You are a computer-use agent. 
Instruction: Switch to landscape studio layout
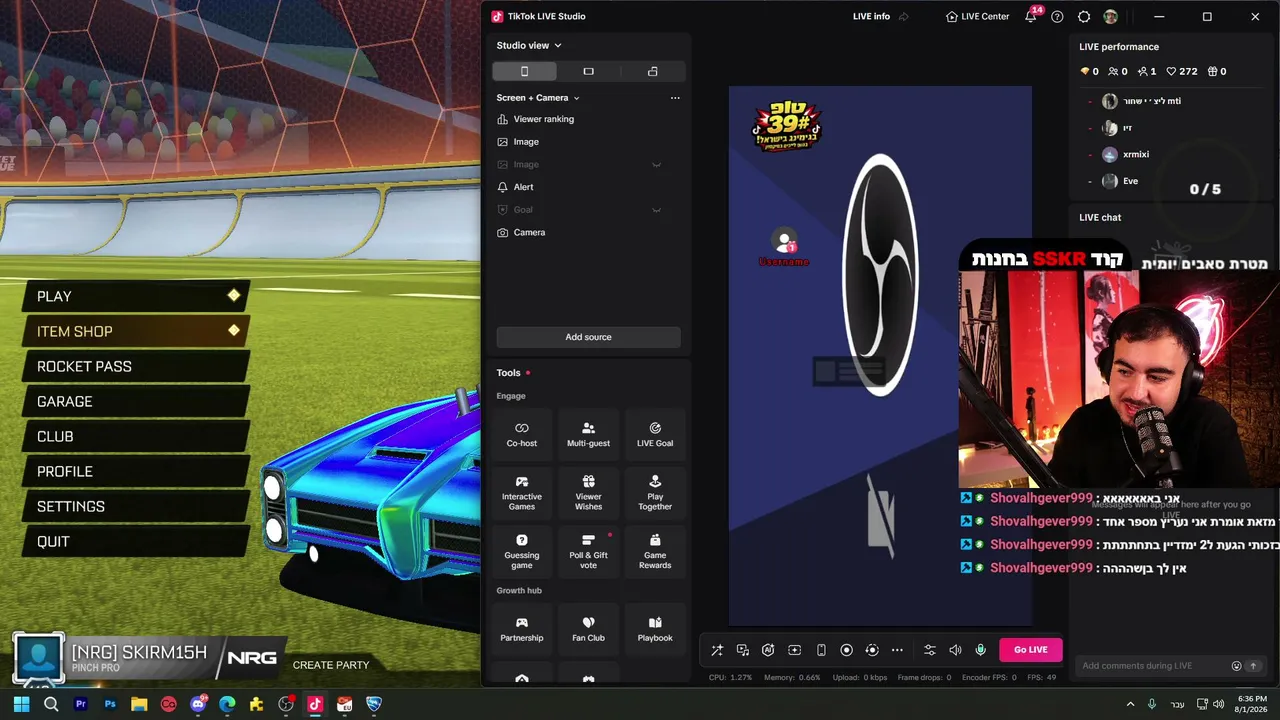click(588, 71)
